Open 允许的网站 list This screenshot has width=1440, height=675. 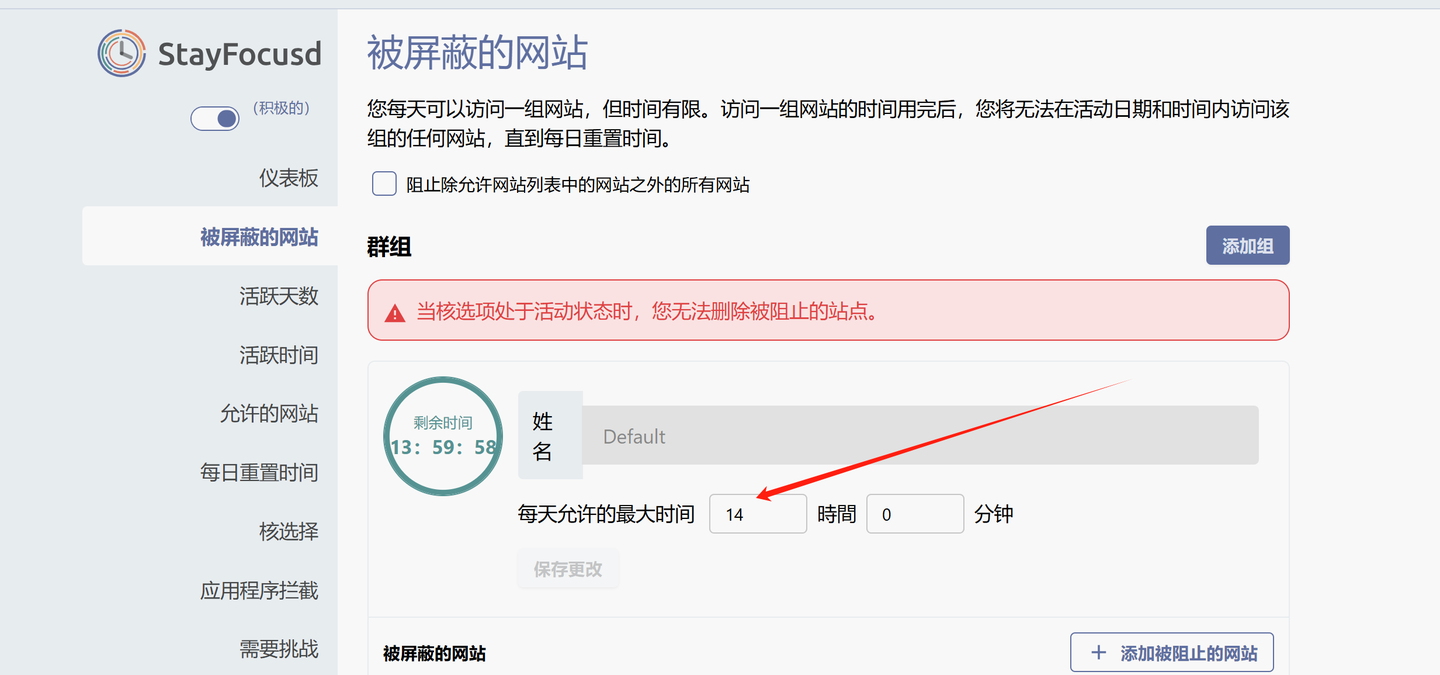[x=269, y=414]
